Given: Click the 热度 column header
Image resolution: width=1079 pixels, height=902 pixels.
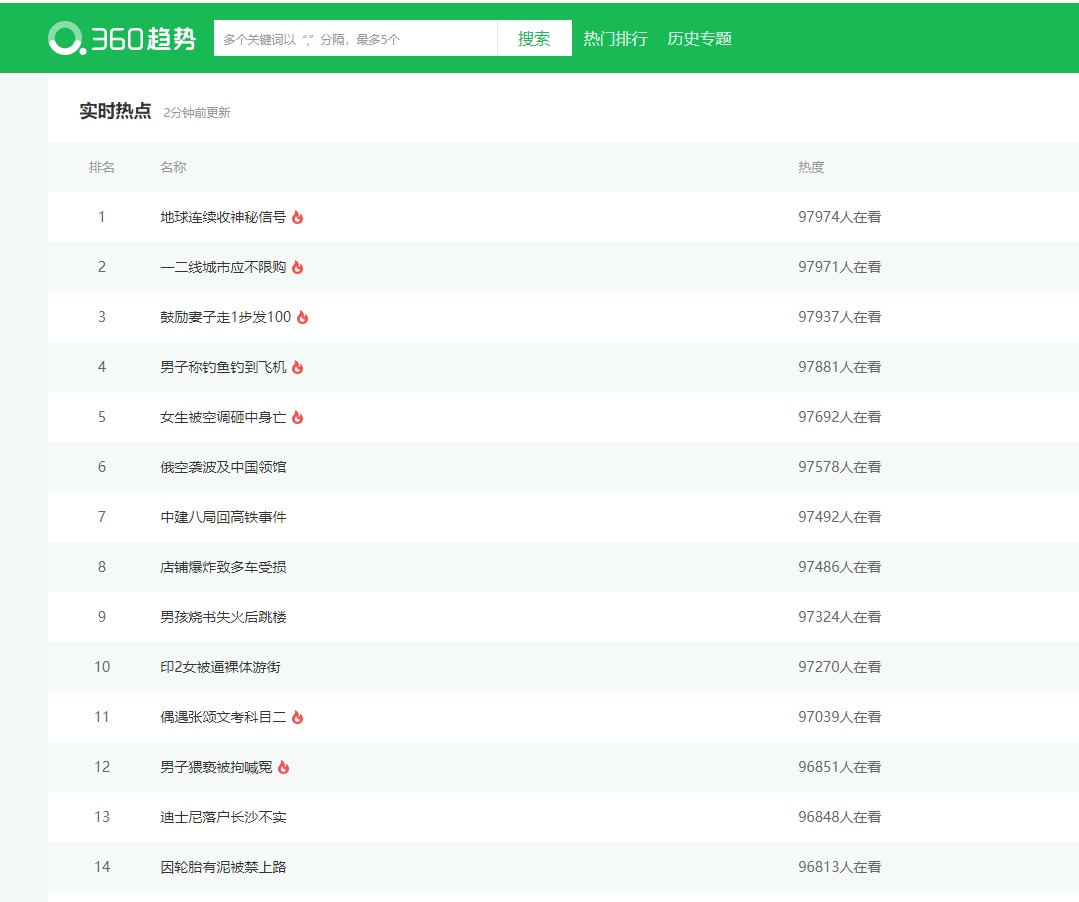Looking at the screenshot, I should pos(811,167).
